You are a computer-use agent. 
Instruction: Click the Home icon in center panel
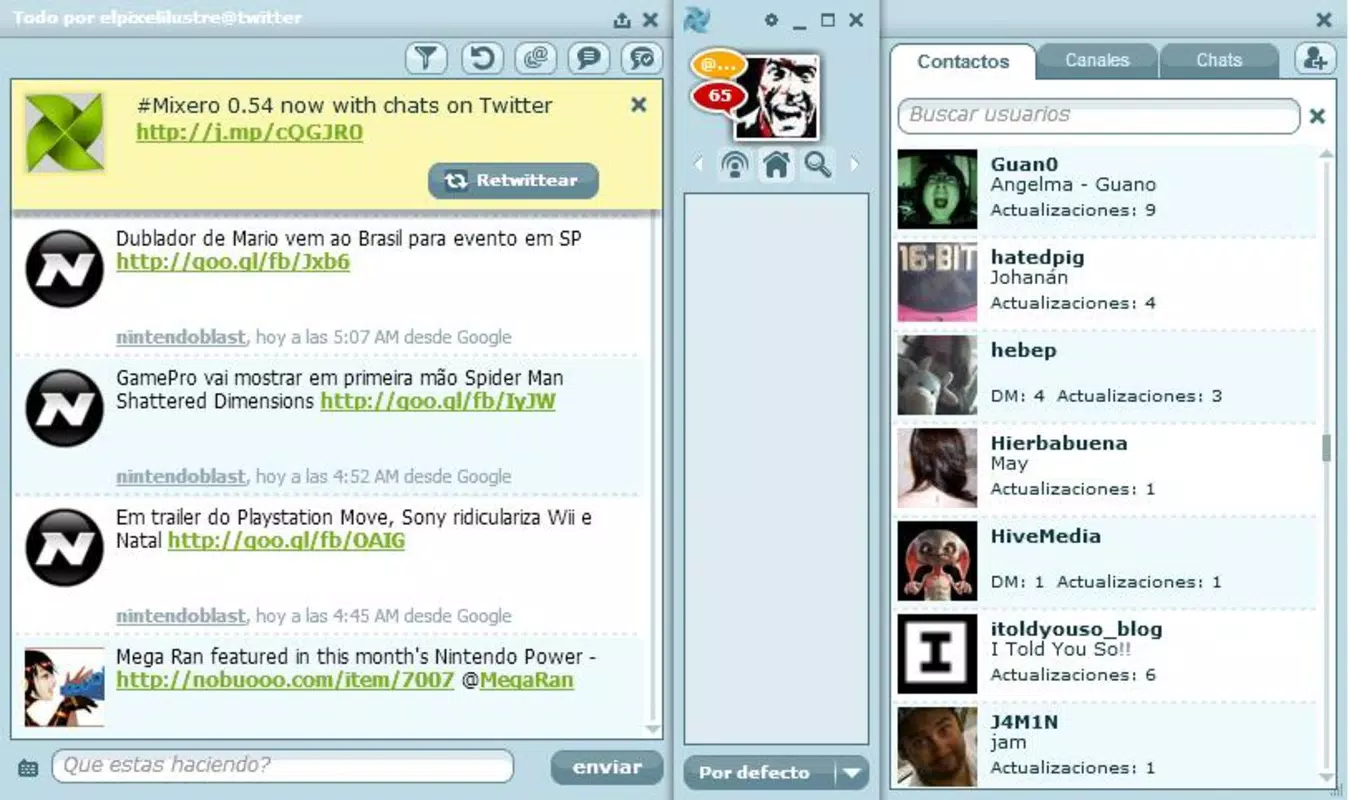pos(777,164)
